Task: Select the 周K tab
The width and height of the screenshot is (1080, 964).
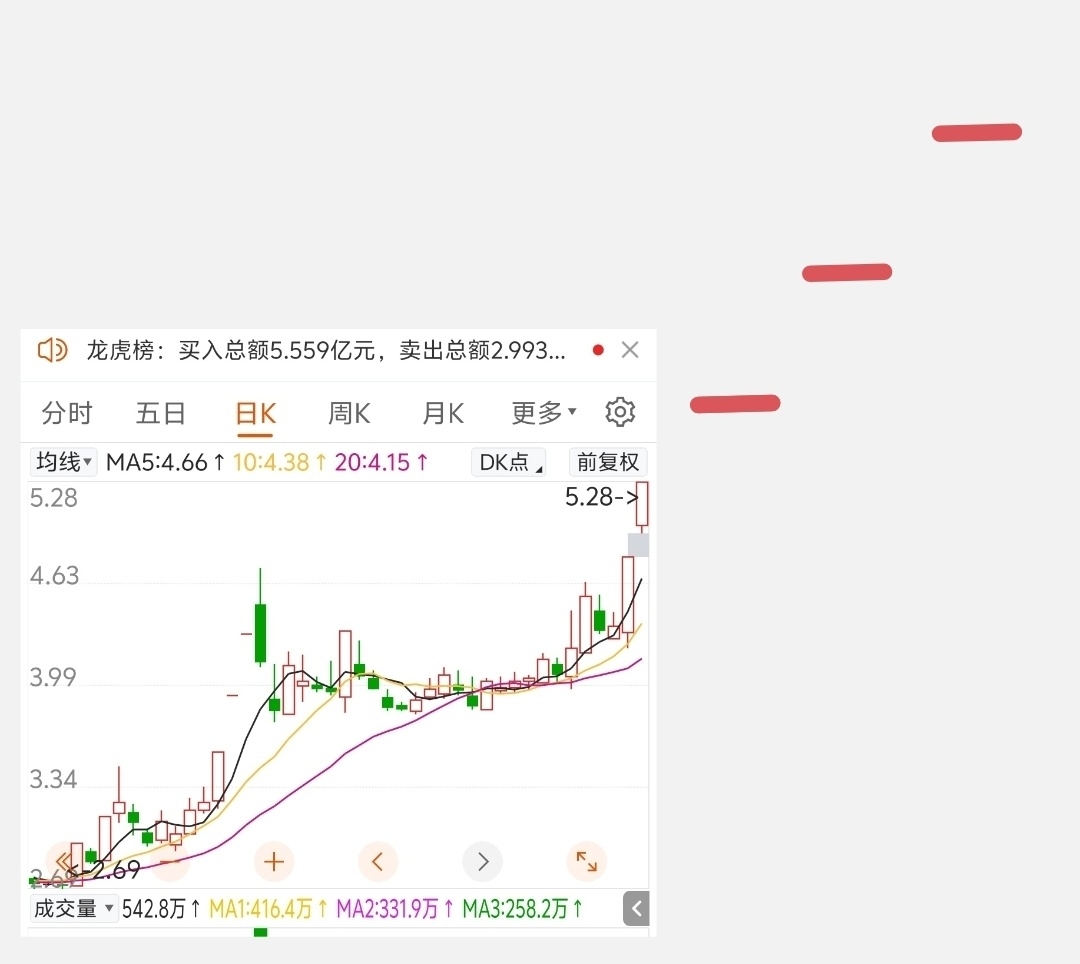Action: click(x=349, y=413)
